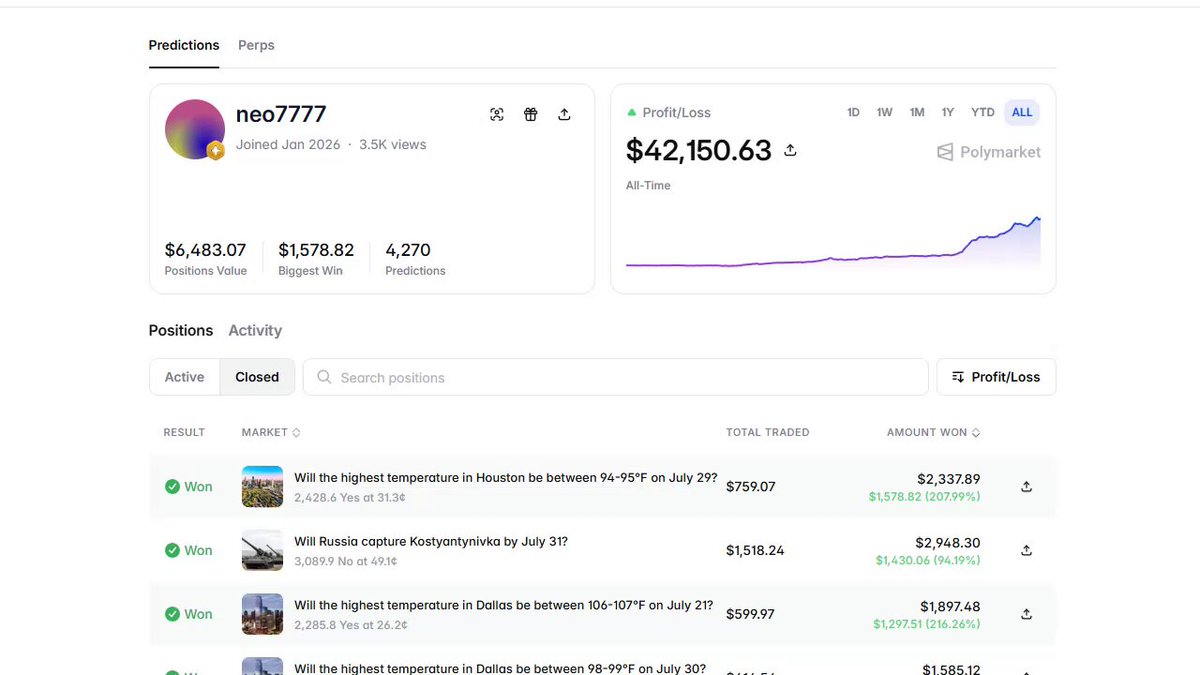1200x675 pixels.
Task: Switch to the Predictions tab
Action: pos(184,45)
